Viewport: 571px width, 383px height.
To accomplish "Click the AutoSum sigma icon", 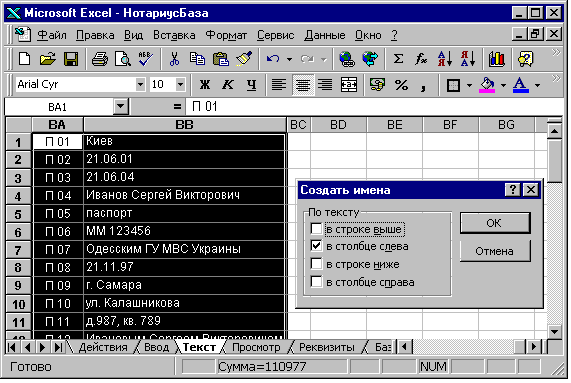I will [398, 59].
